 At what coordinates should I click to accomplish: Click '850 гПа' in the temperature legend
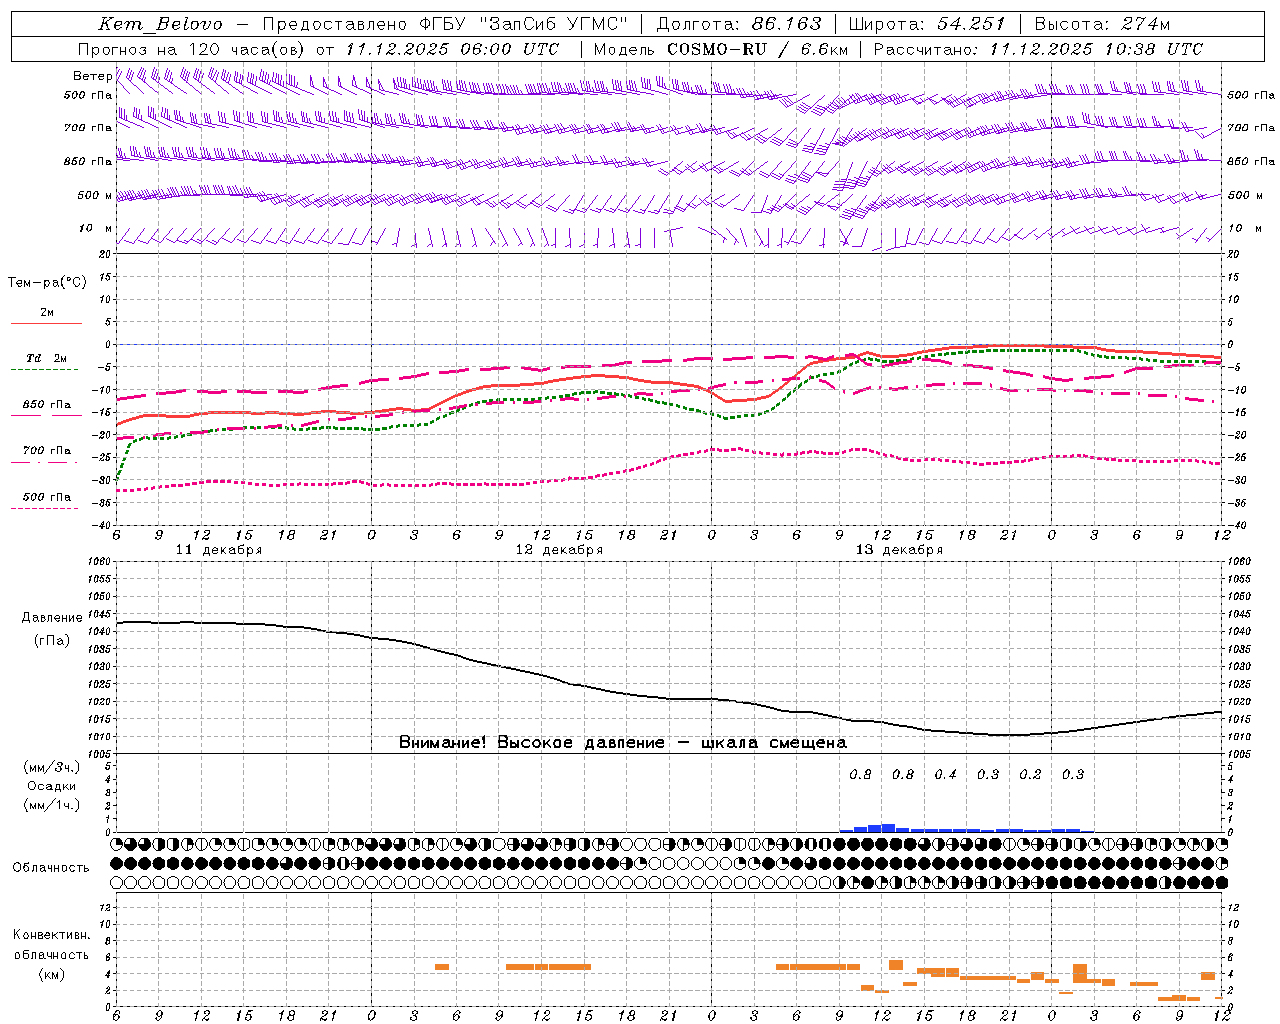coord(47,405)
